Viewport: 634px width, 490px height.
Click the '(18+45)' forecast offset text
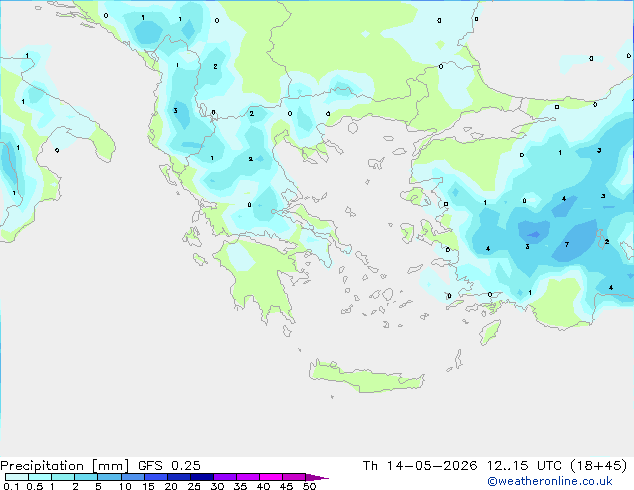tap(598, 466)
